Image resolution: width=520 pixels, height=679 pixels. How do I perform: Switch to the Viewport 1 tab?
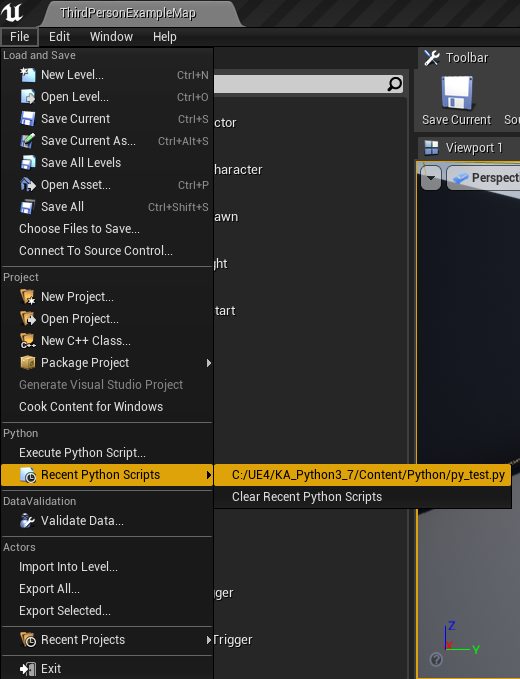click(469, 148)
